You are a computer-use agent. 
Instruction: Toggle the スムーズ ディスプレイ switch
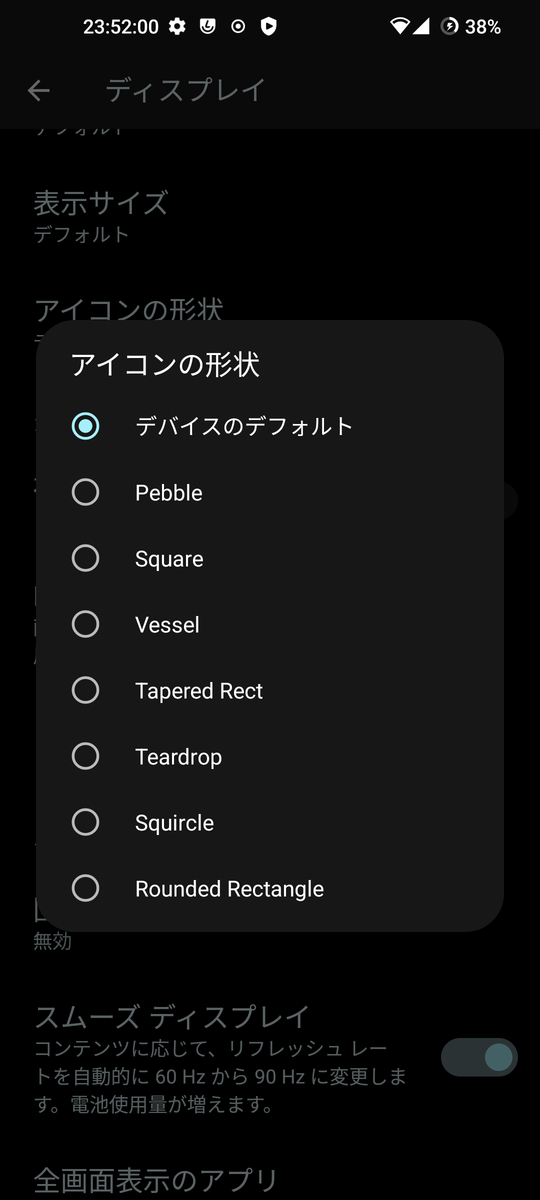point(479,1057)
